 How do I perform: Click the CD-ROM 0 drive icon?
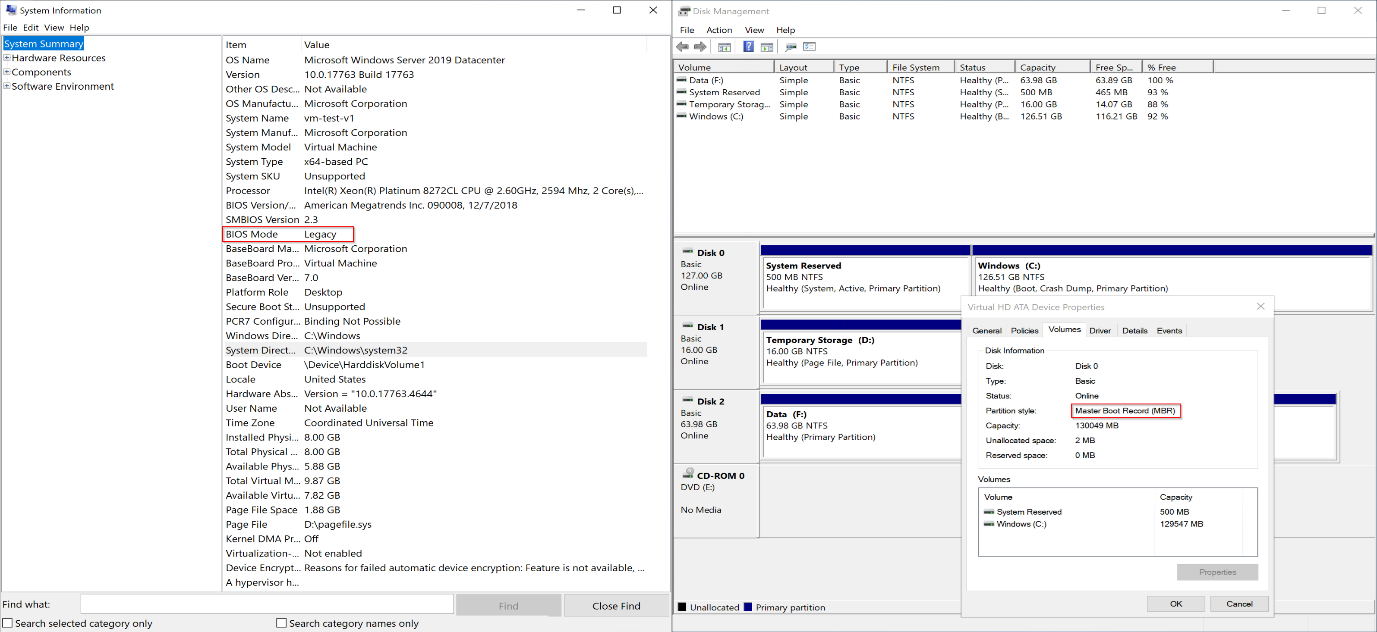(x=688, y=471)
